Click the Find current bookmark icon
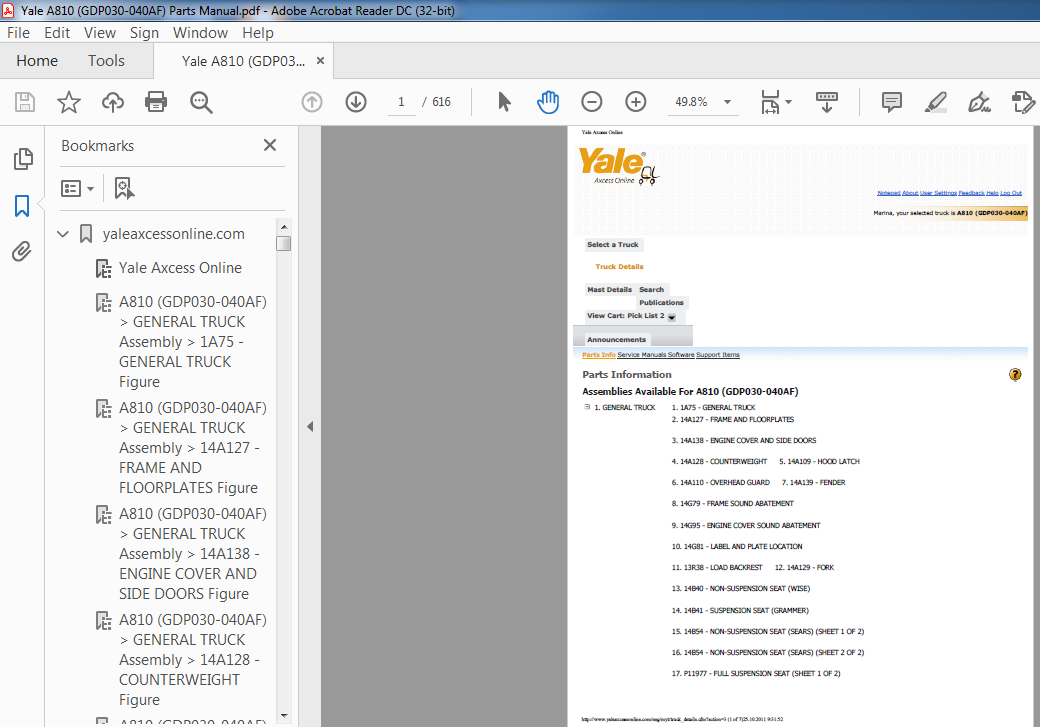This screenshot has width=1040, height=727. coord(124,188)
